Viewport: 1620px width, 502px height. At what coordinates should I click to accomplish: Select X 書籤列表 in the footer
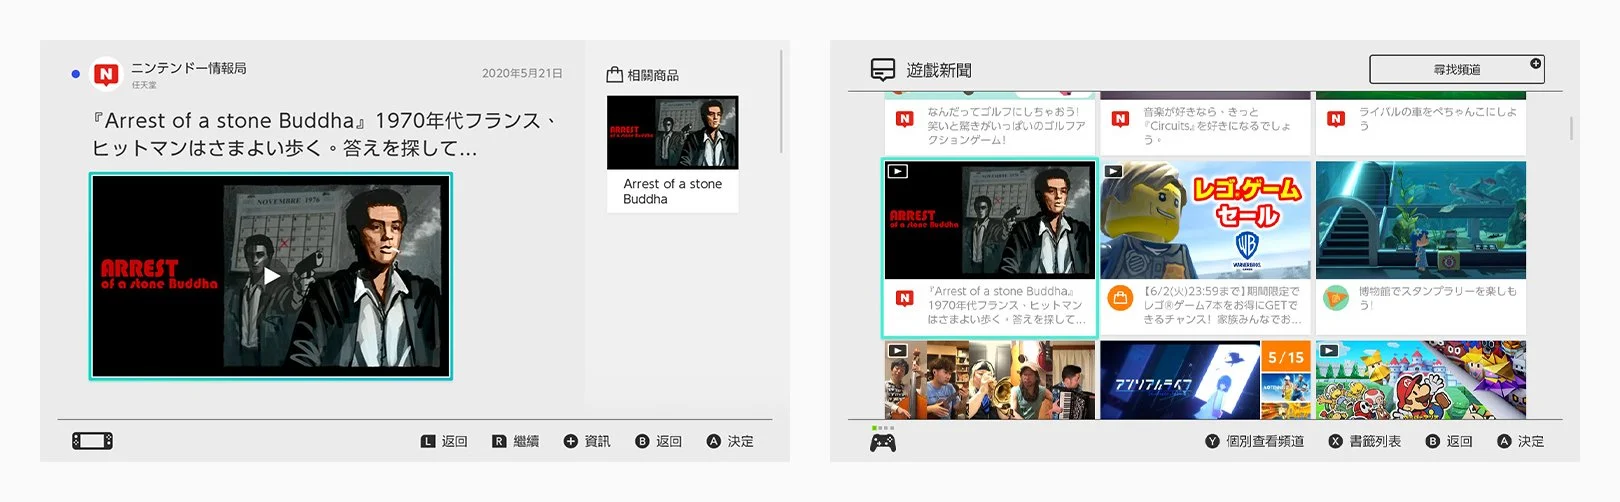[x=1365, y=441]
